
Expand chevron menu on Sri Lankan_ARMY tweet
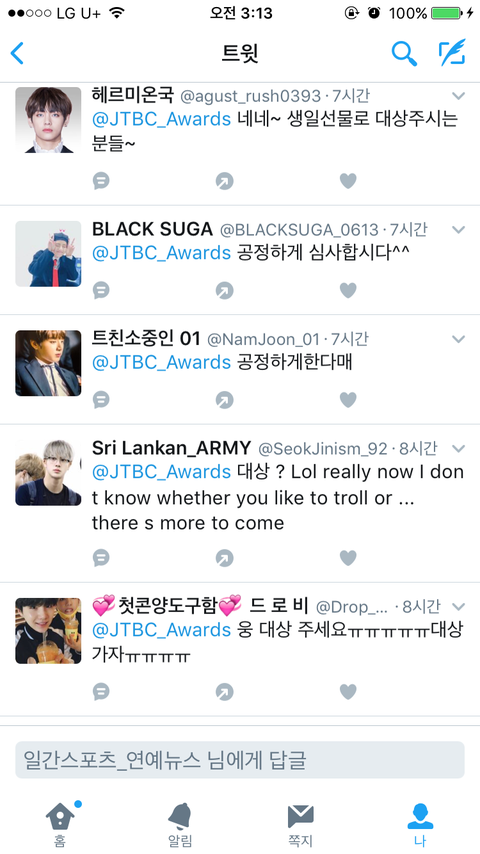click(459, 449)
